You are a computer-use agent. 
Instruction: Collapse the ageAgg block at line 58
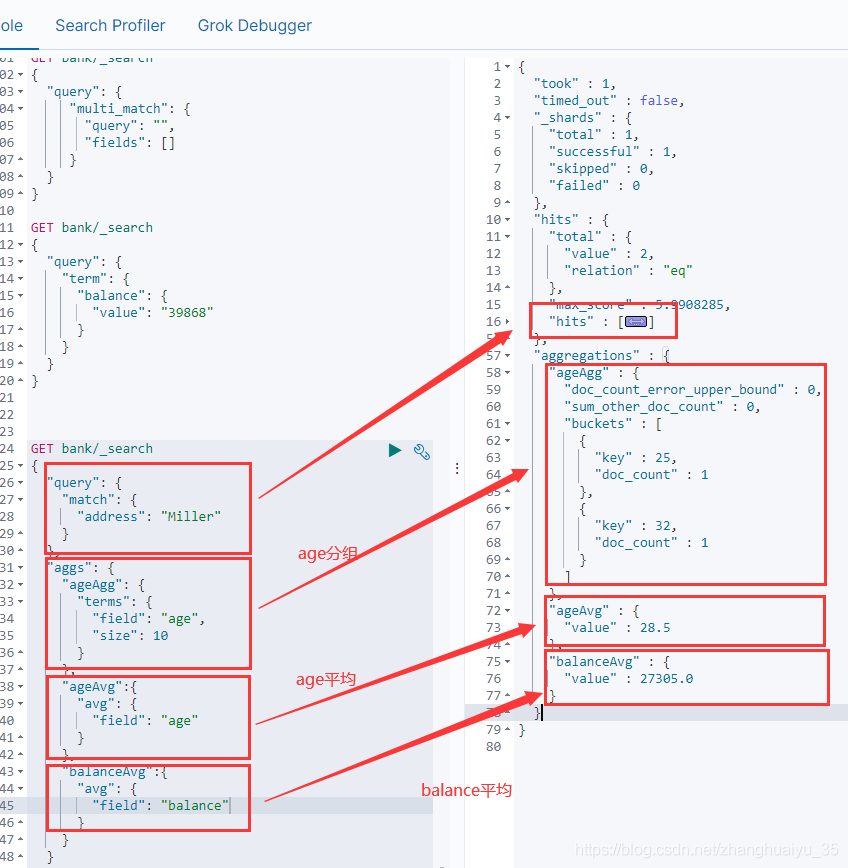[x=508, y=373]
